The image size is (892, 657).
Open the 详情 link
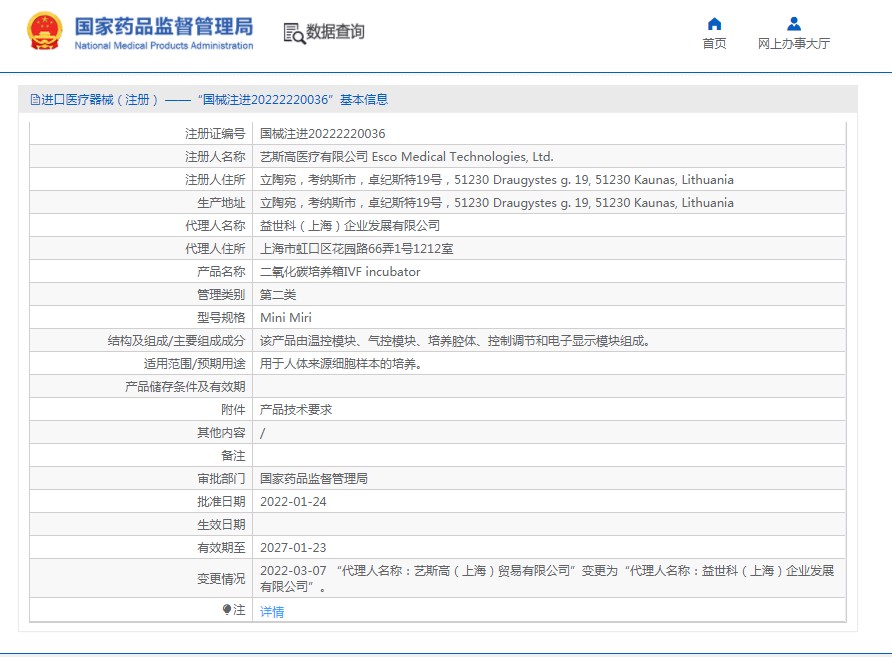pos(272,611)
